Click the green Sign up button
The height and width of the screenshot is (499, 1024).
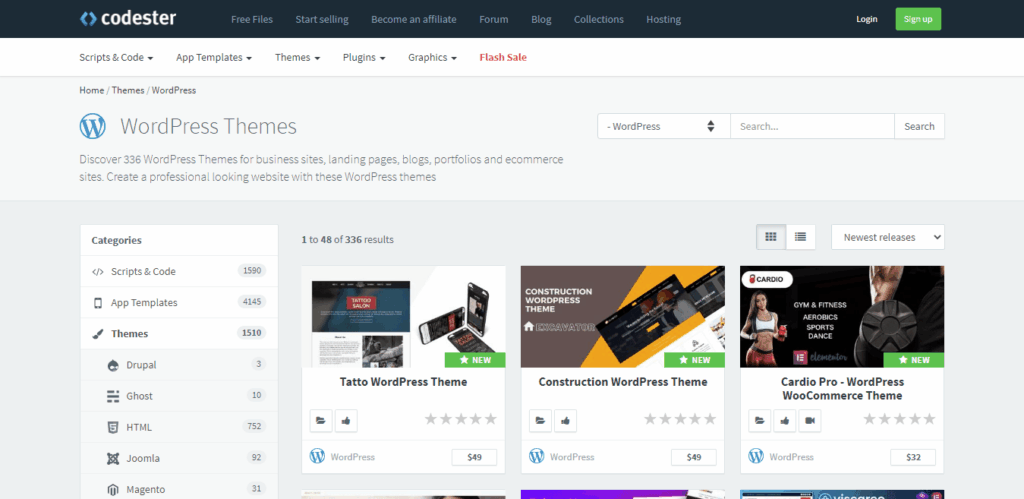pyautogui.click(x=918, y=19)
